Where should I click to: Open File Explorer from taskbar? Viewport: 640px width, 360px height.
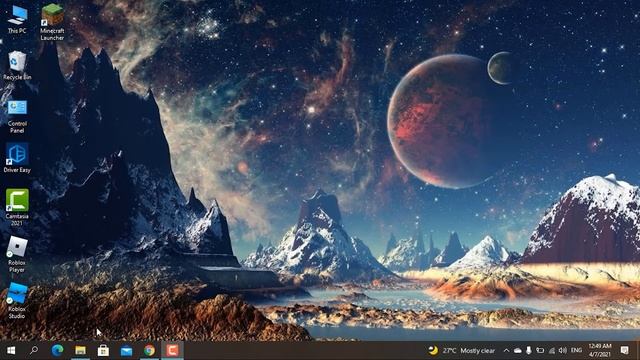coord(80,351)
